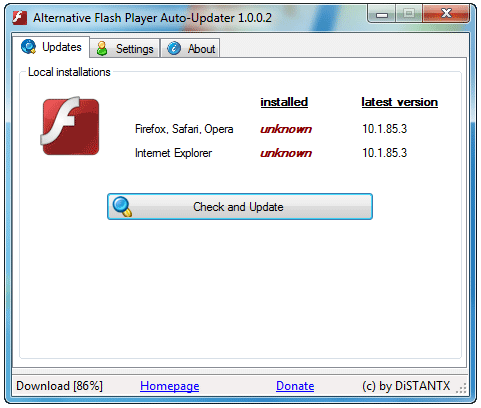This screenshot has height=408, width=481.
Task: Follow the Donate link
Action: tap(295, 386)
